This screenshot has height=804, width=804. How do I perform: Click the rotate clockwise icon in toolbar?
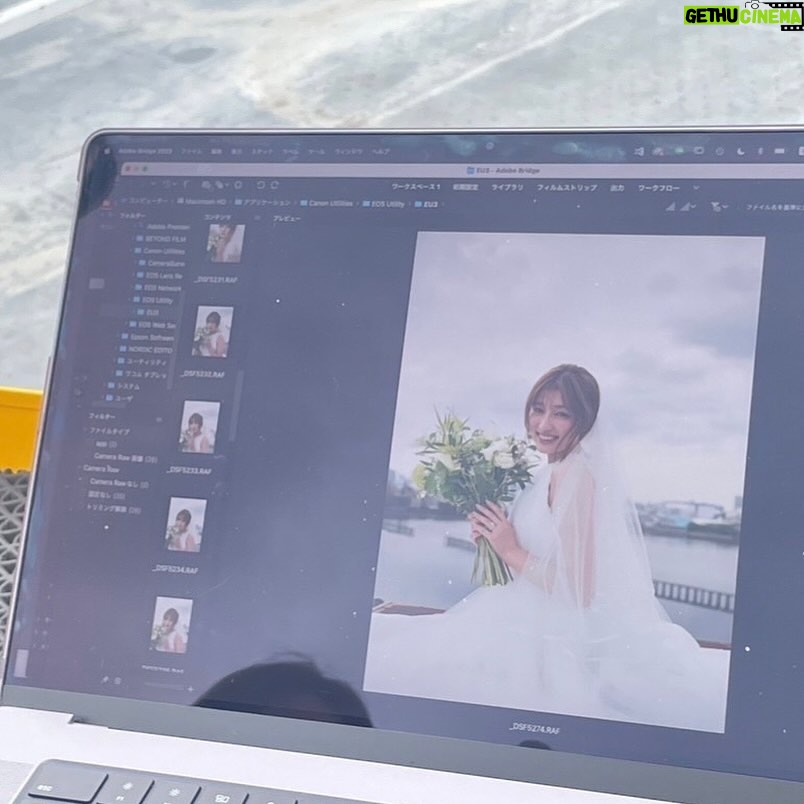274,185
